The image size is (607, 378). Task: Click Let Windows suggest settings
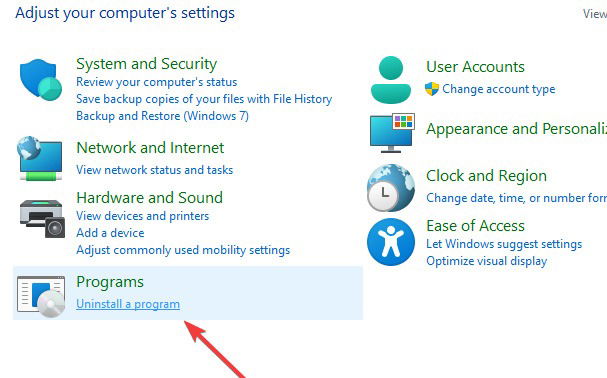tap(504, 244)
